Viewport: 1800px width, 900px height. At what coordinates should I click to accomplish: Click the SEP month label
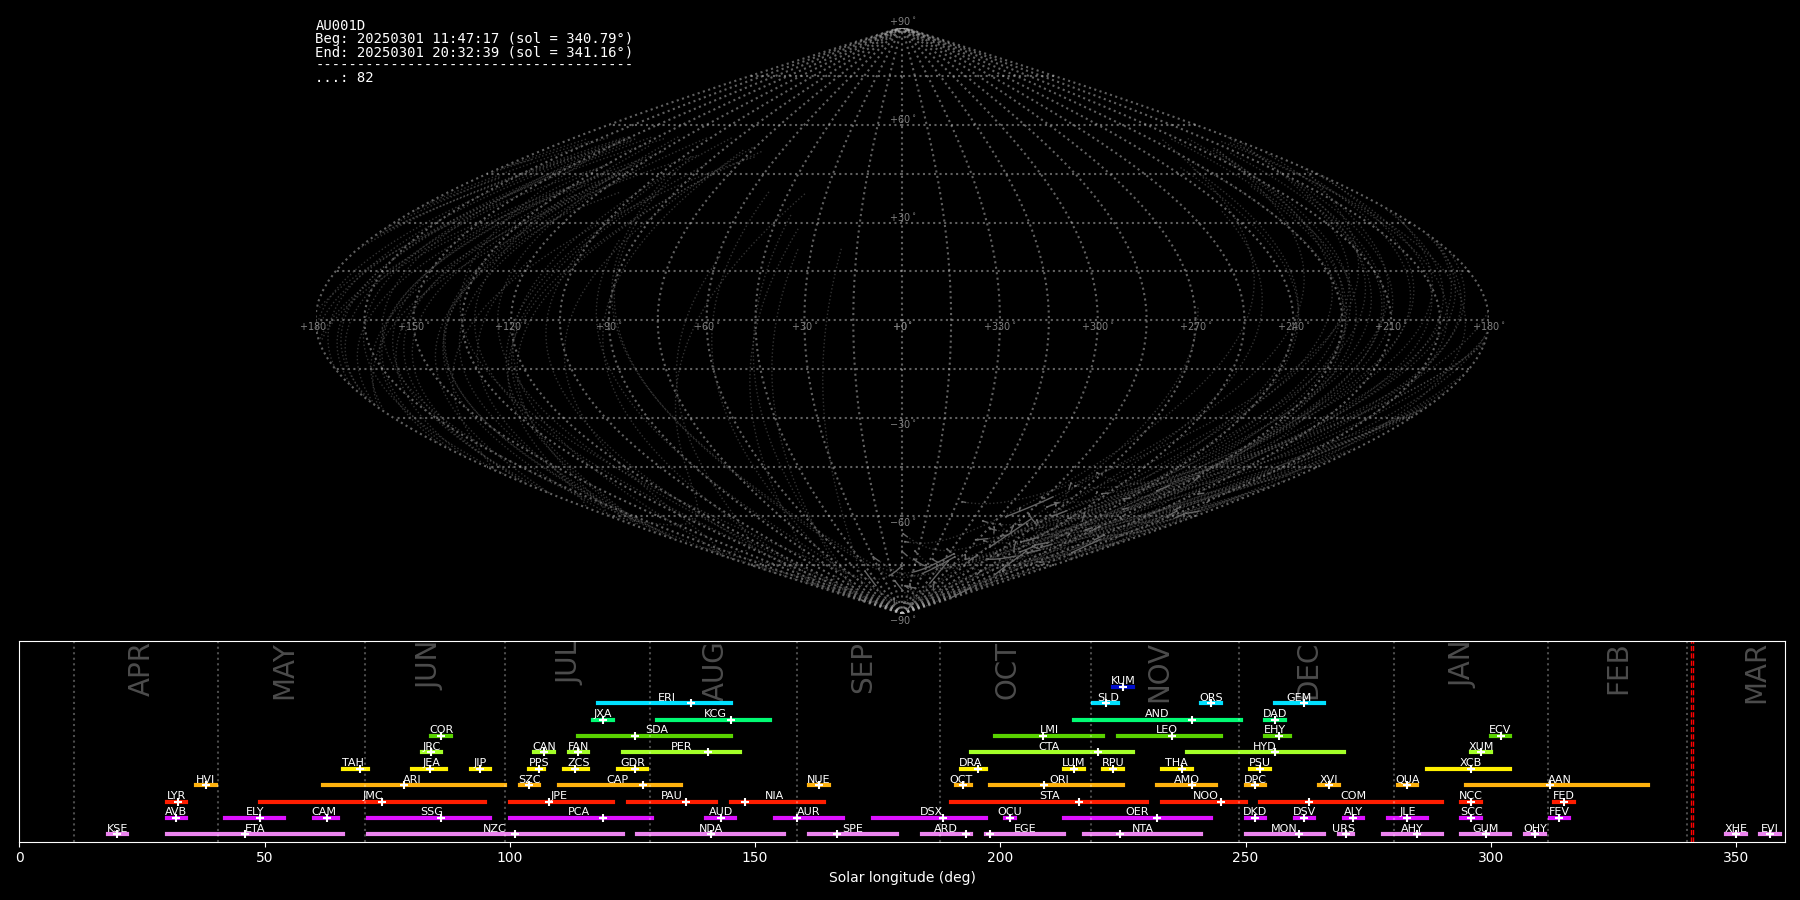coord(862,669)
